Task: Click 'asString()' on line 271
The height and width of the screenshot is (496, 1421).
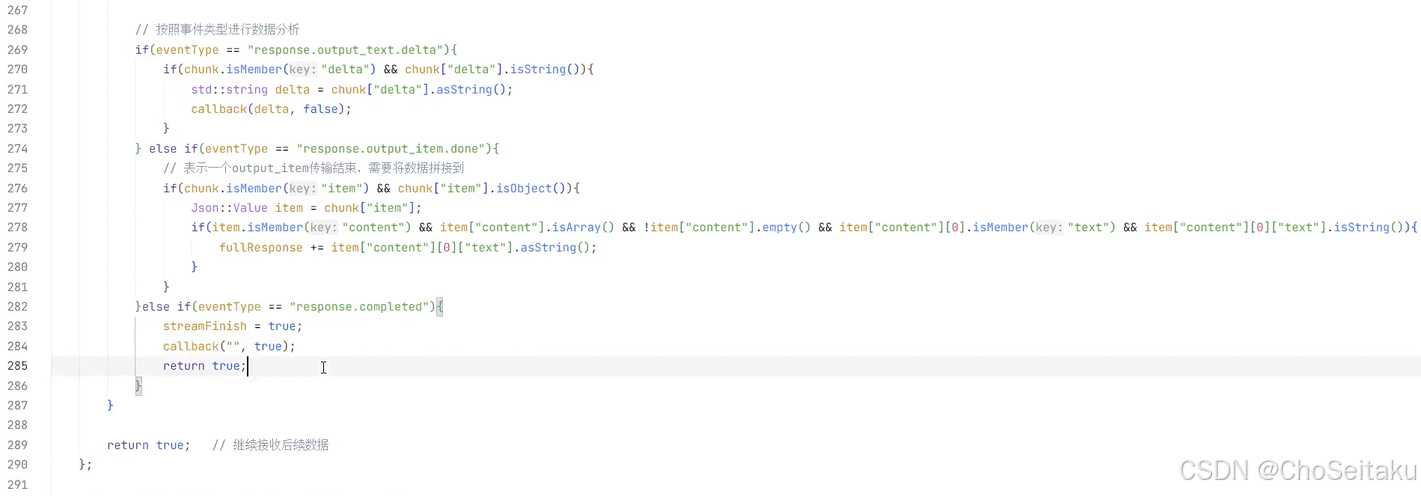Action: 473,89
